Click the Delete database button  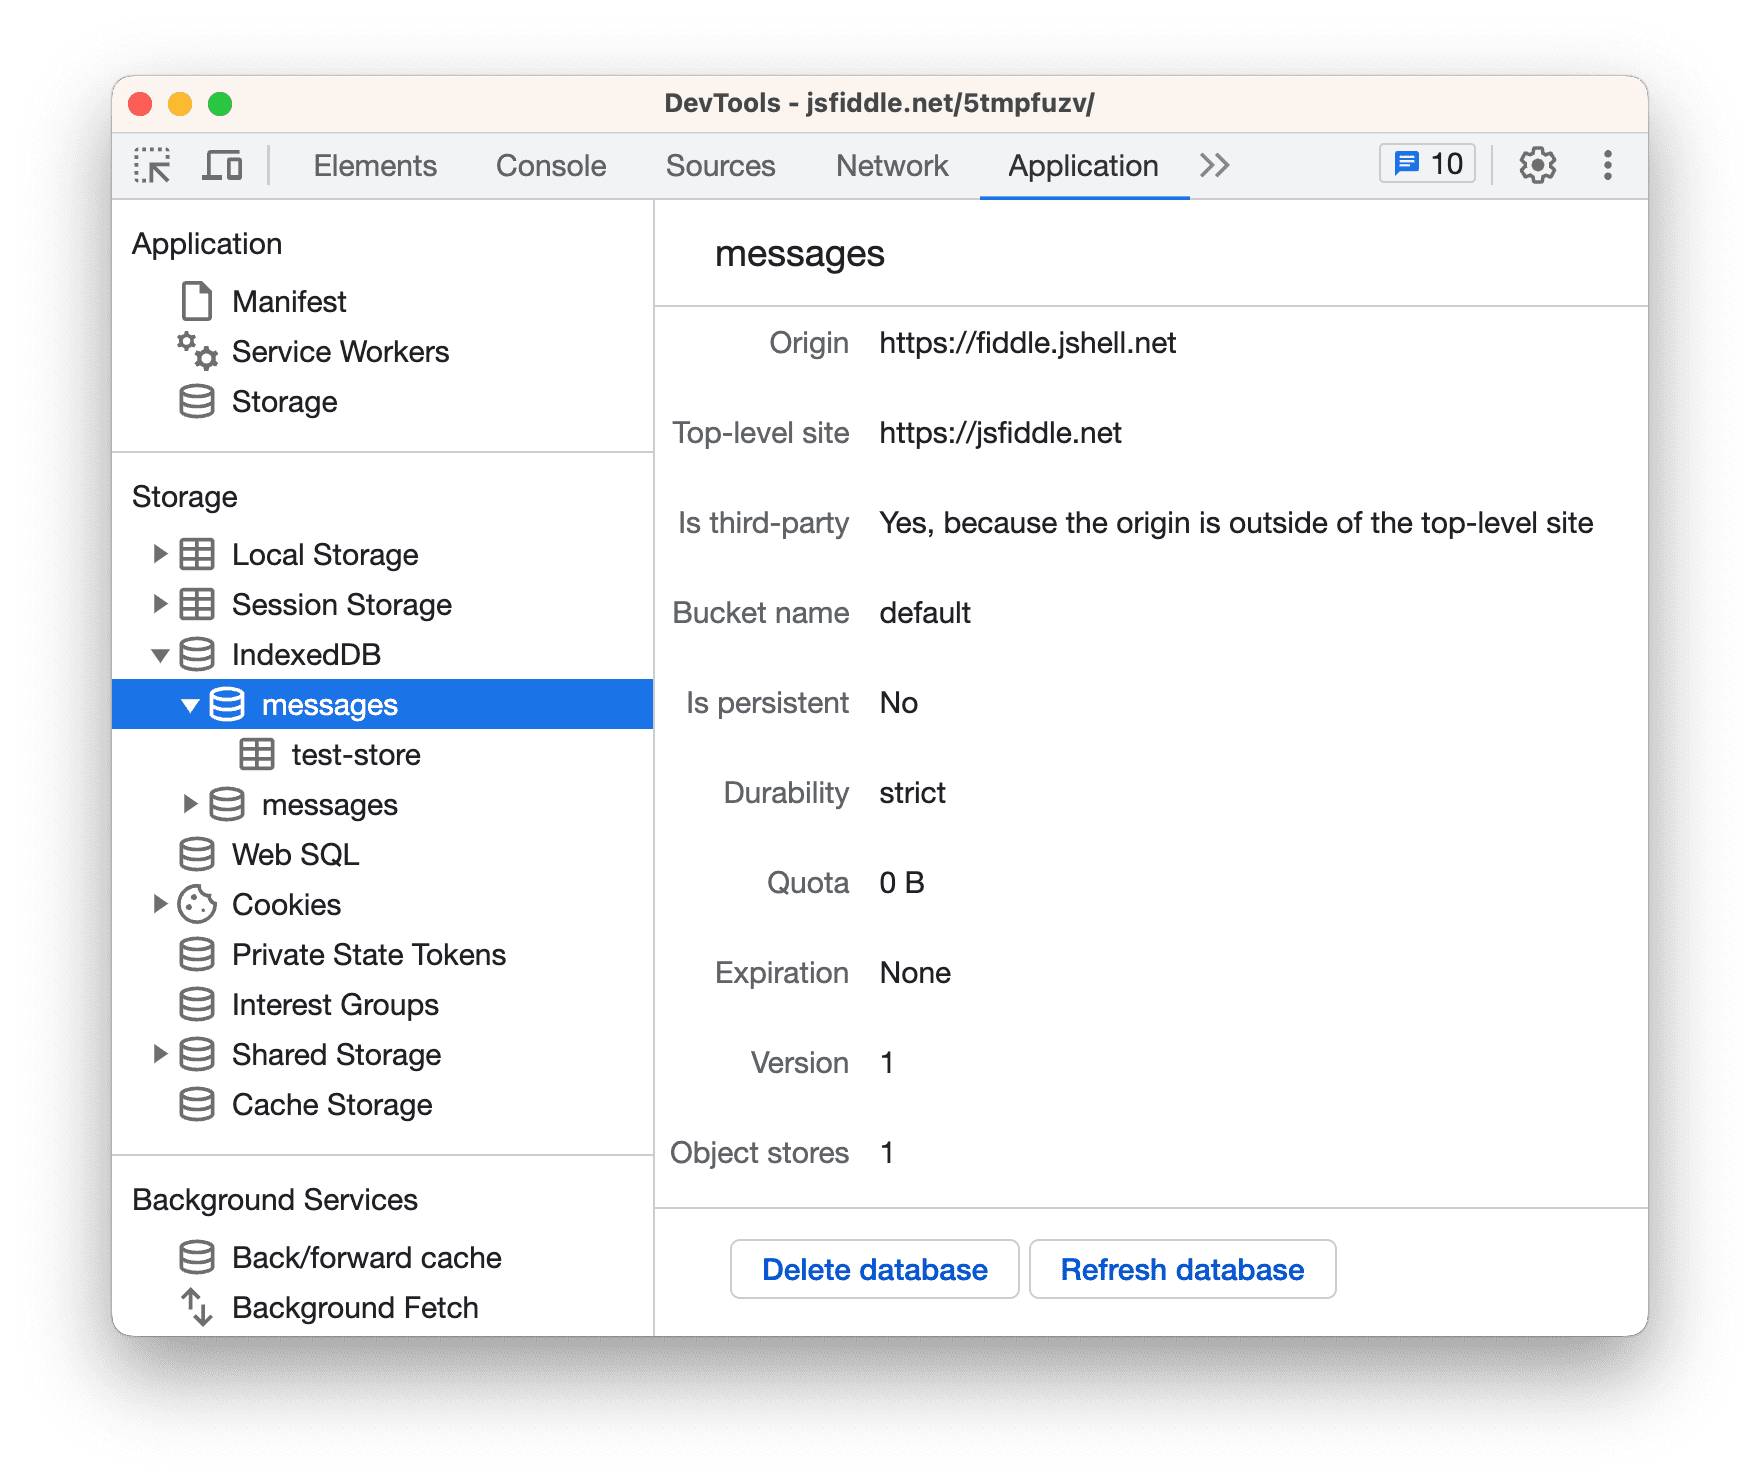click(x=873, y=1269)
